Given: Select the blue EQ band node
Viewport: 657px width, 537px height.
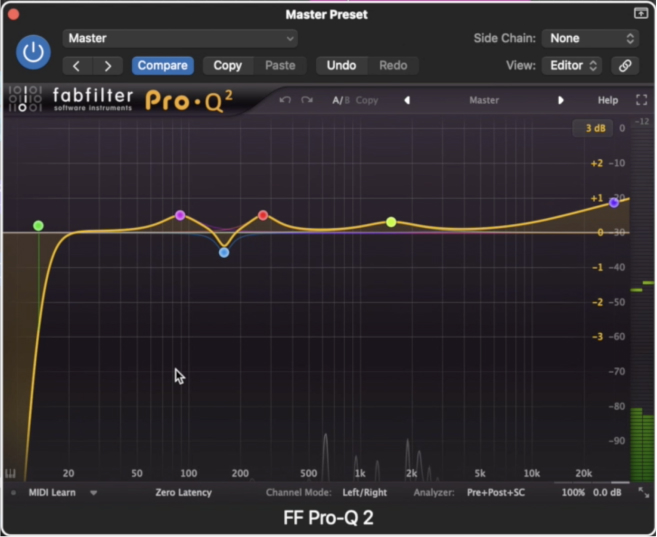Looking at the screenshot, I should [x=224, y=253].
